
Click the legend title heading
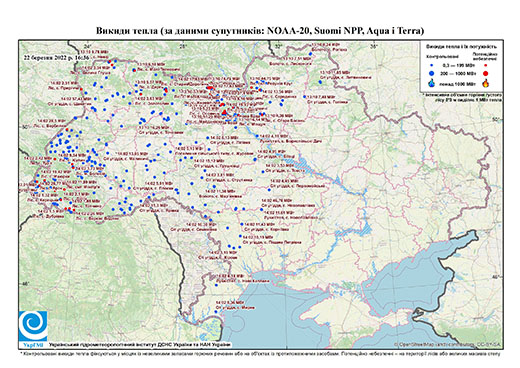(461, 46)
